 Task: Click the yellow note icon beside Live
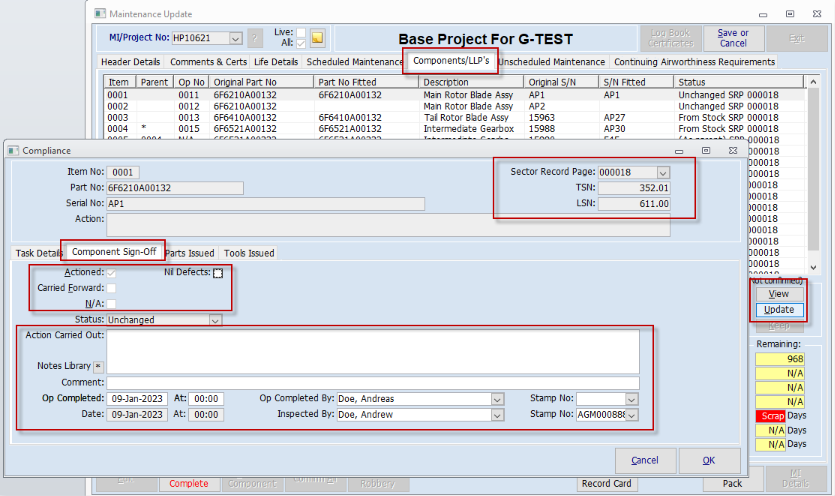pyautogui.click(x=317, y=38)
